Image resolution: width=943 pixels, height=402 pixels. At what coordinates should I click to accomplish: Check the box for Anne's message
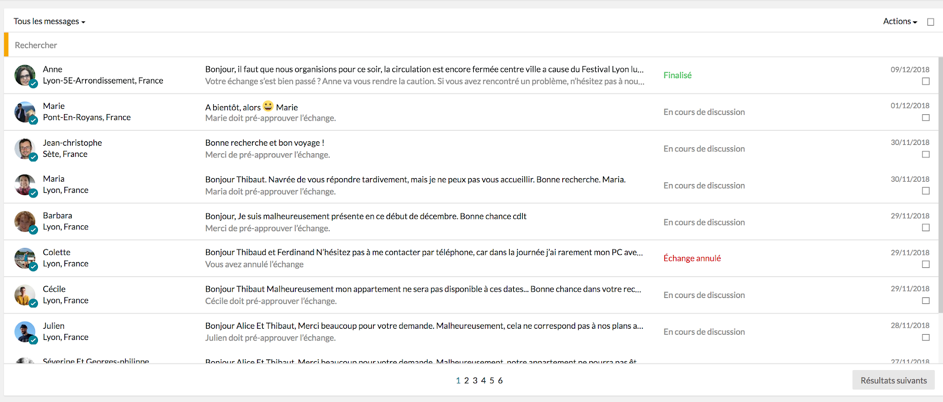[x=925, y=82]
